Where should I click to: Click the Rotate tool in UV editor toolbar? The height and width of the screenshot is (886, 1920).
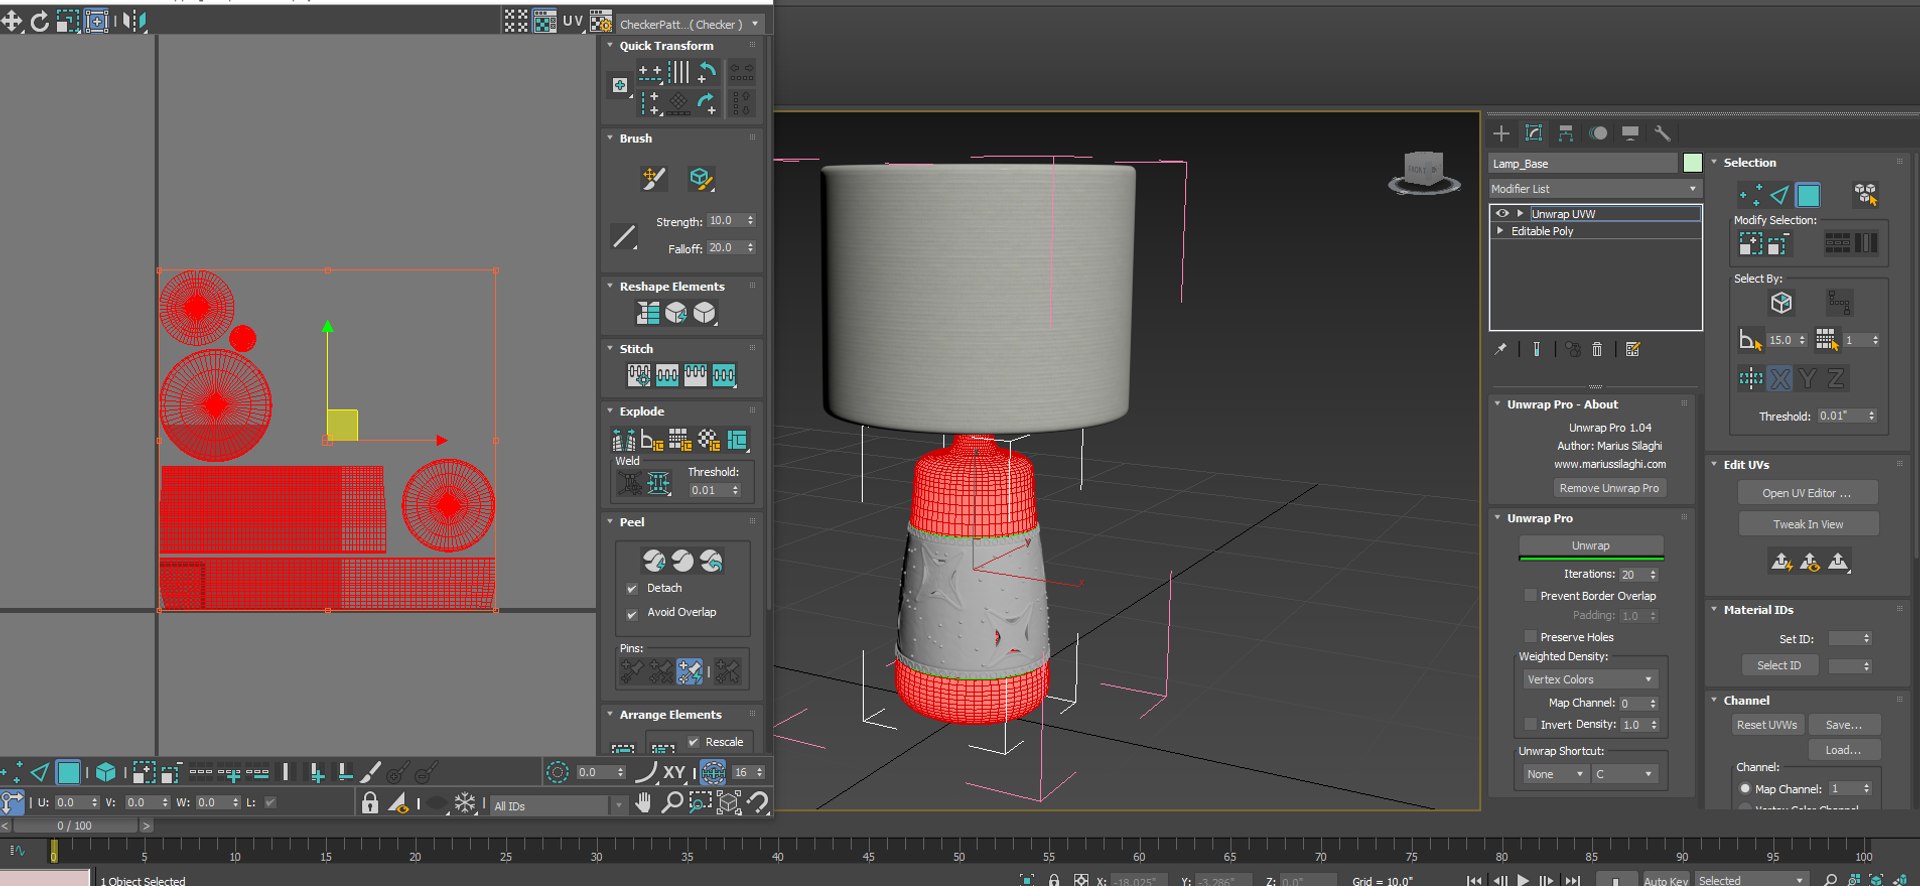pos(39,20)
